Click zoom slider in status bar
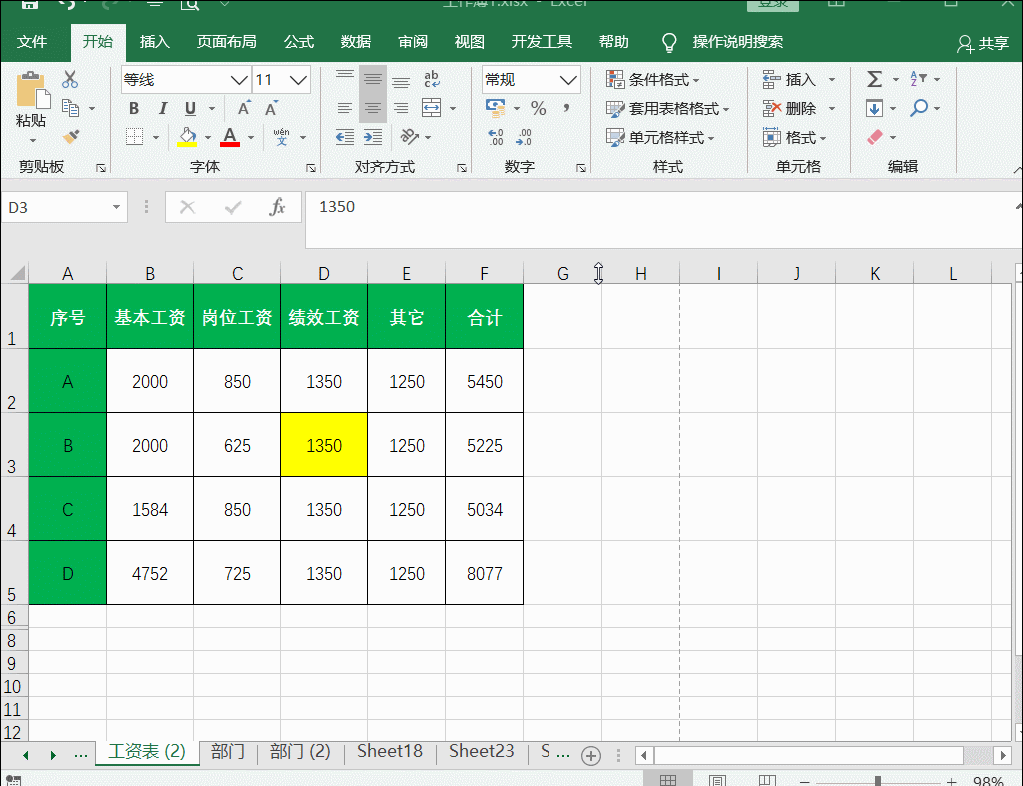Image resolution: width=1023 pixels, height=786 pixels. point(878,781)
